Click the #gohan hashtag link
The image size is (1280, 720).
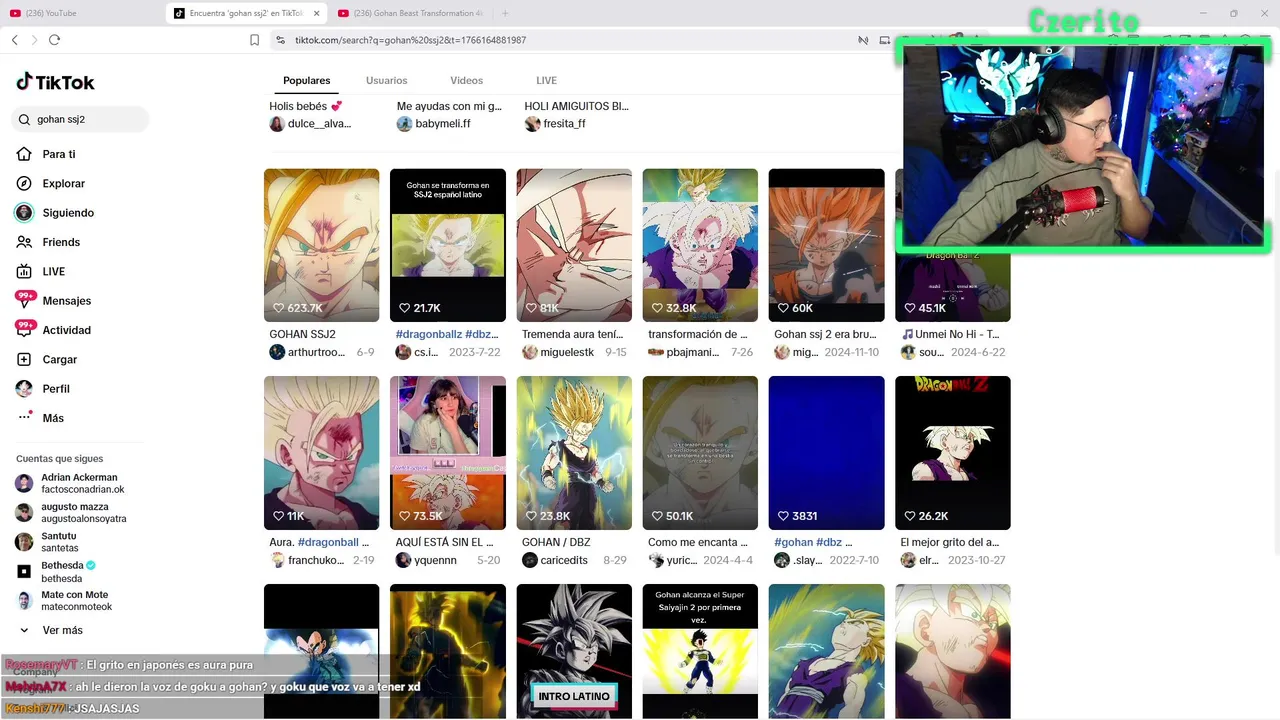pos(794,542)
